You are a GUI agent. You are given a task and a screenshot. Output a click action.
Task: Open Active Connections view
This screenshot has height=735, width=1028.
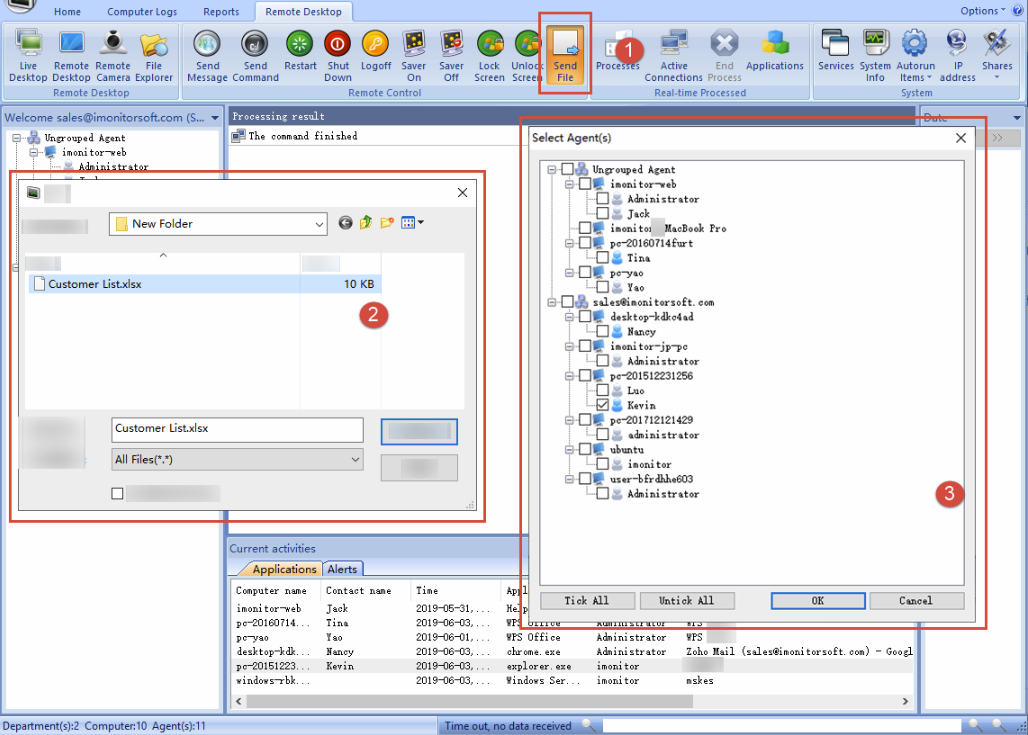[673, 56]
